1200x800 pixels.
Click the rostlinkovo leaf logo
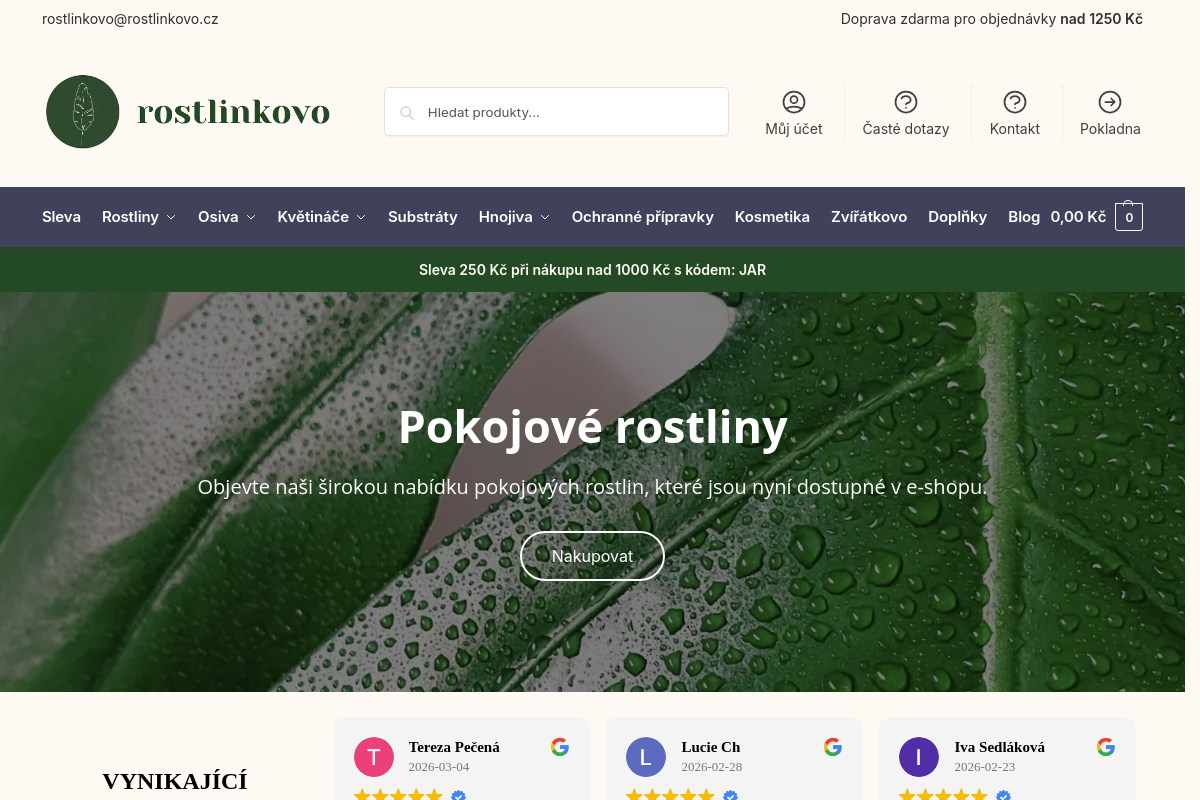[x=83, y=112]
